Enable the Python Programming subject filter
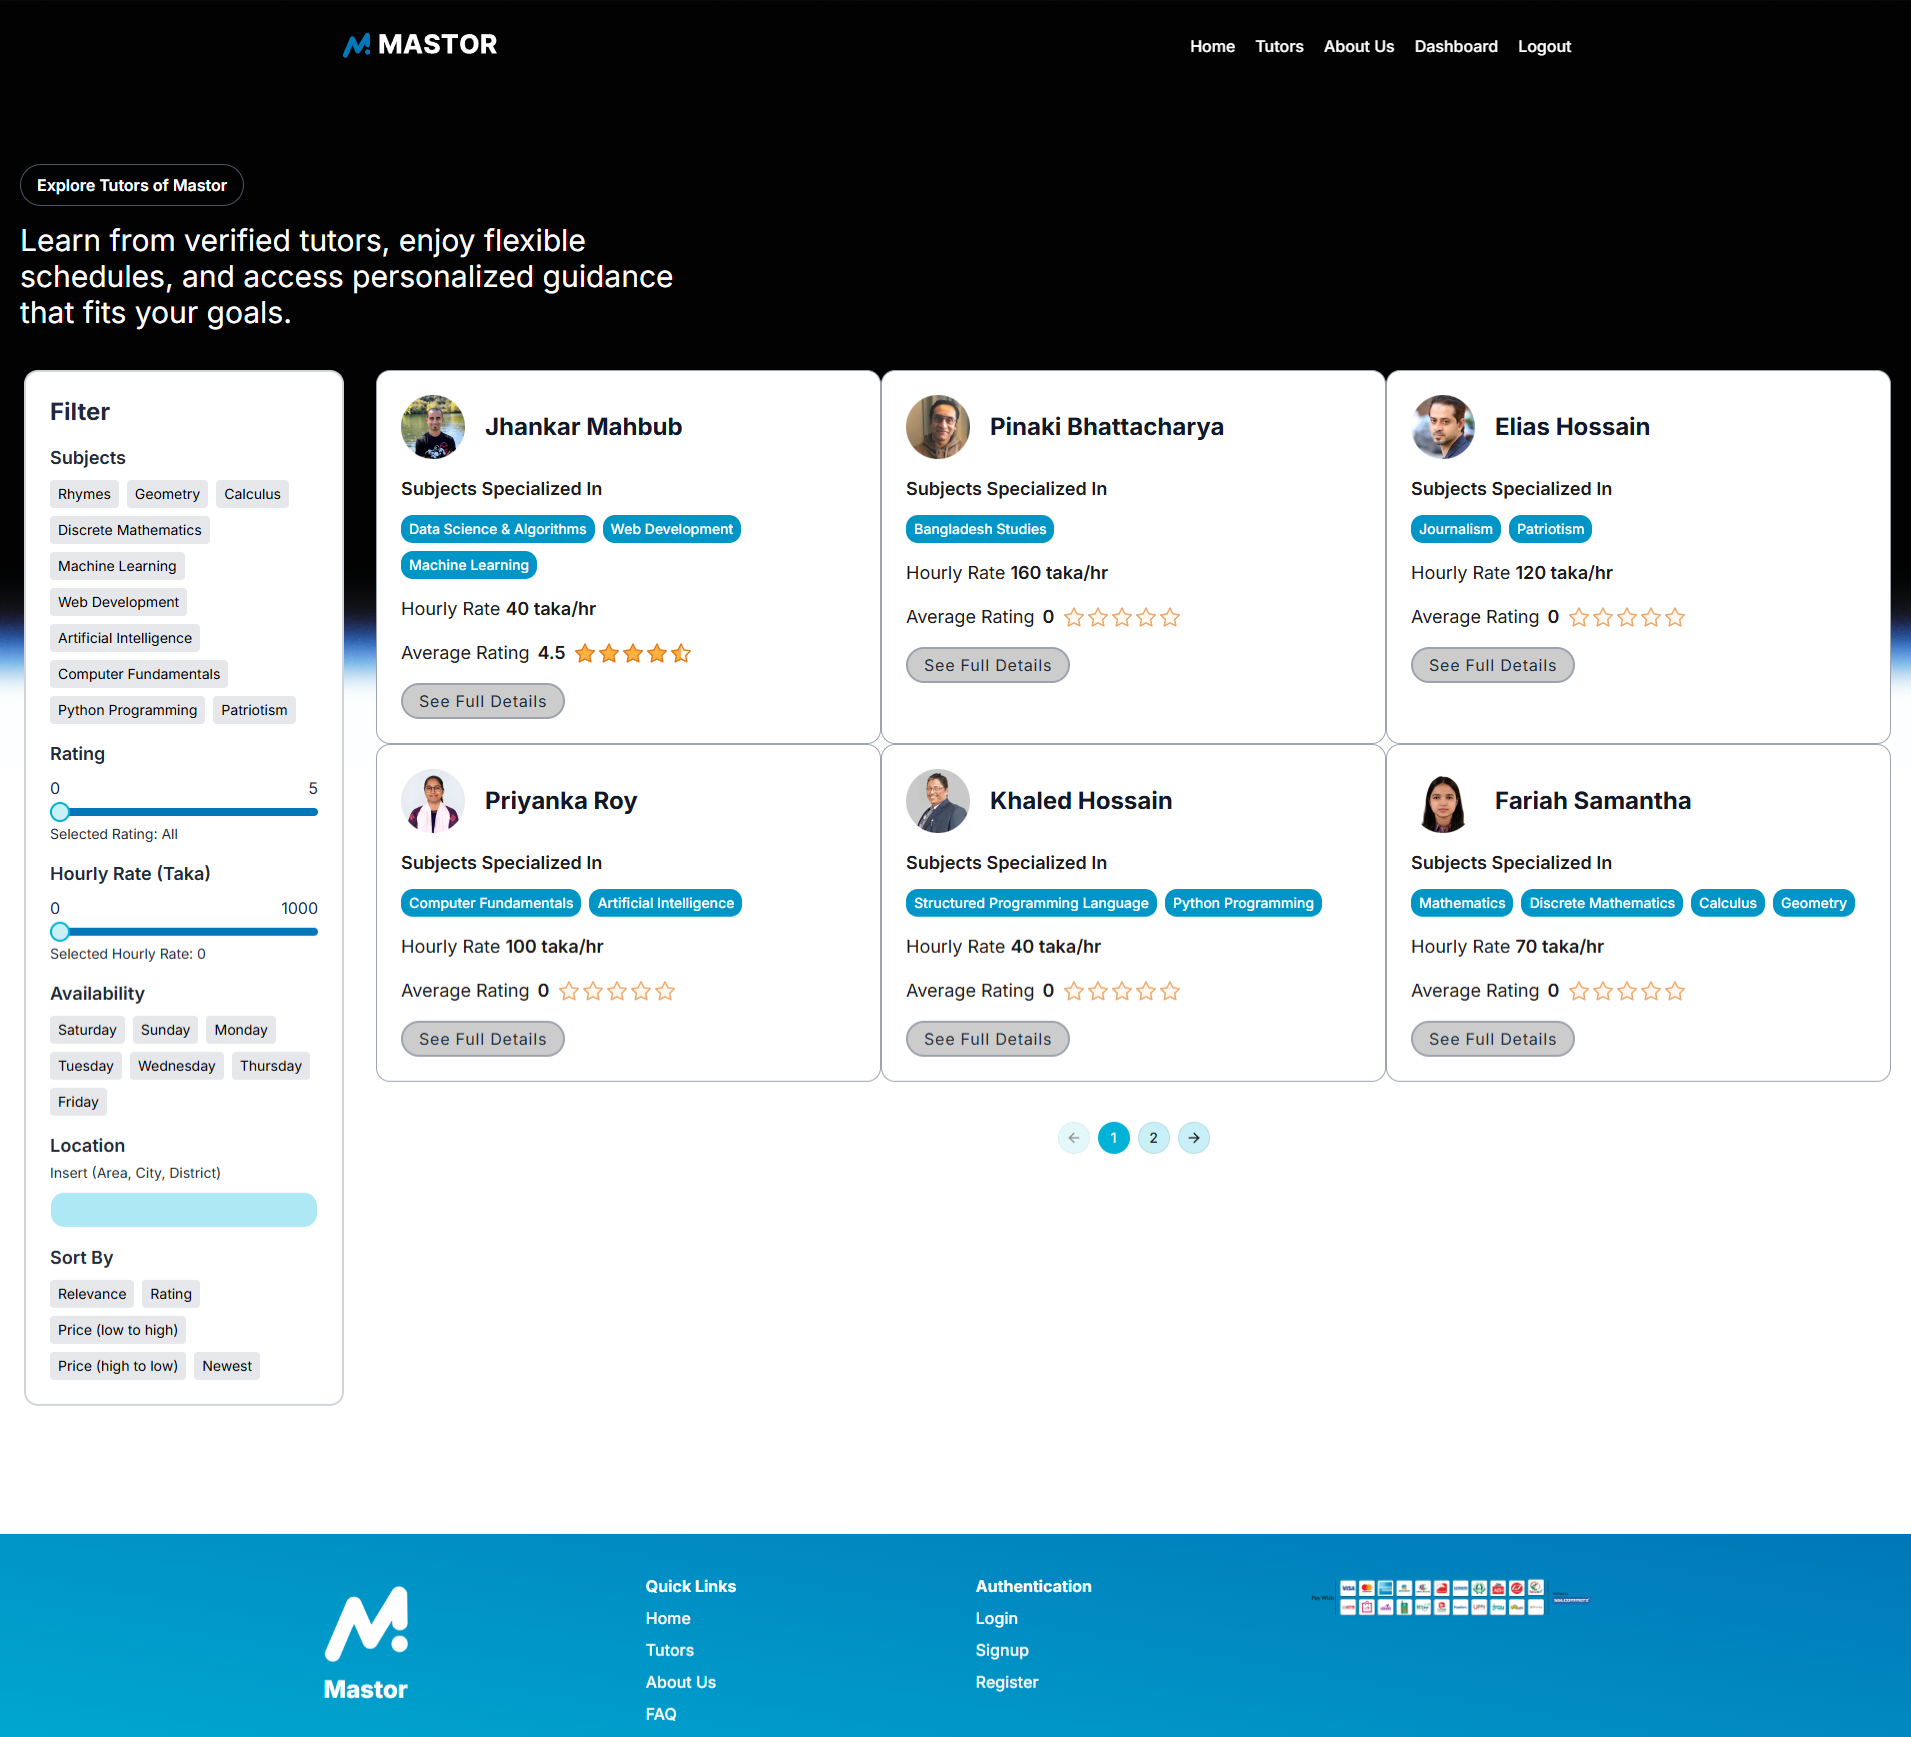1911x1737 pixels. 127,710
